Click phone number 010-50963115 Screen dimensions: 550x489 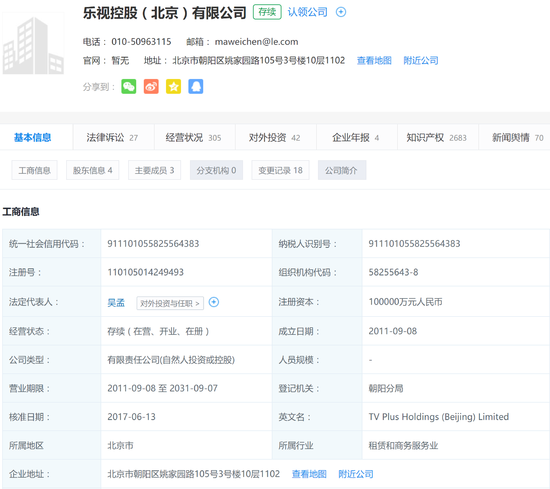coord(141,42)
